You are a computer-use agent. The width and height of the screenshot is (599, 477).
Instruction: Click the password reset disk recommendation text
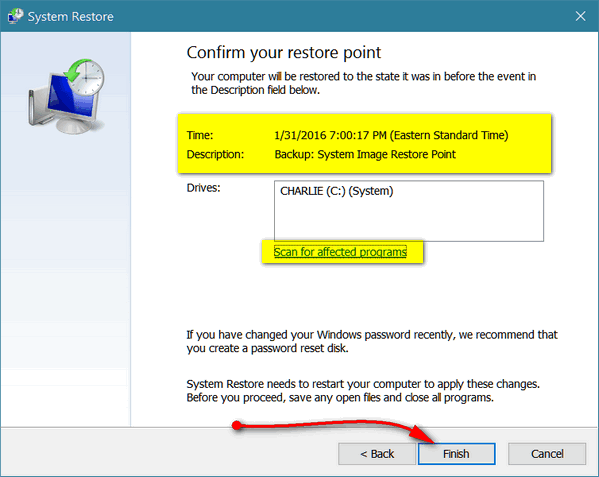[x=372, y=341]
